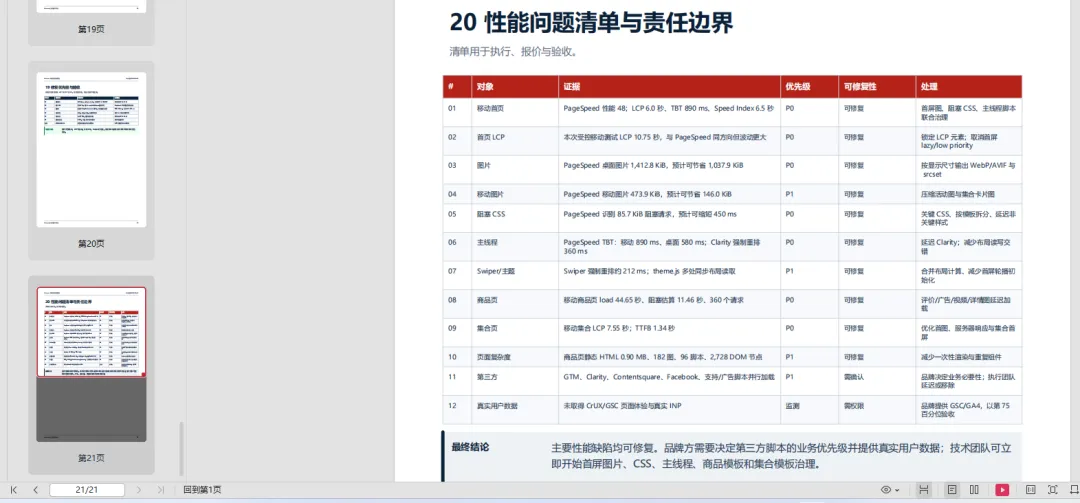Image resolution: width=1080 pixels, height=503 pixels.
Task: Click the 压缩活动图与集合卡片图 handling cell
Action: click(967, 194)
